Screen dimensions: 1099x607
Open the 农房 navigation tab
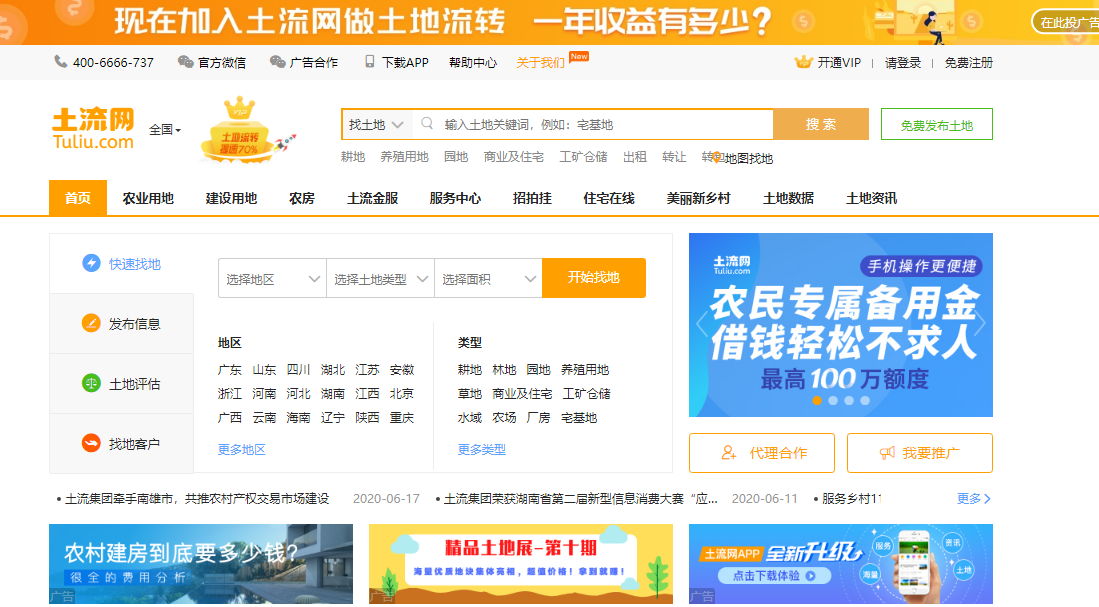click(301, 198)
